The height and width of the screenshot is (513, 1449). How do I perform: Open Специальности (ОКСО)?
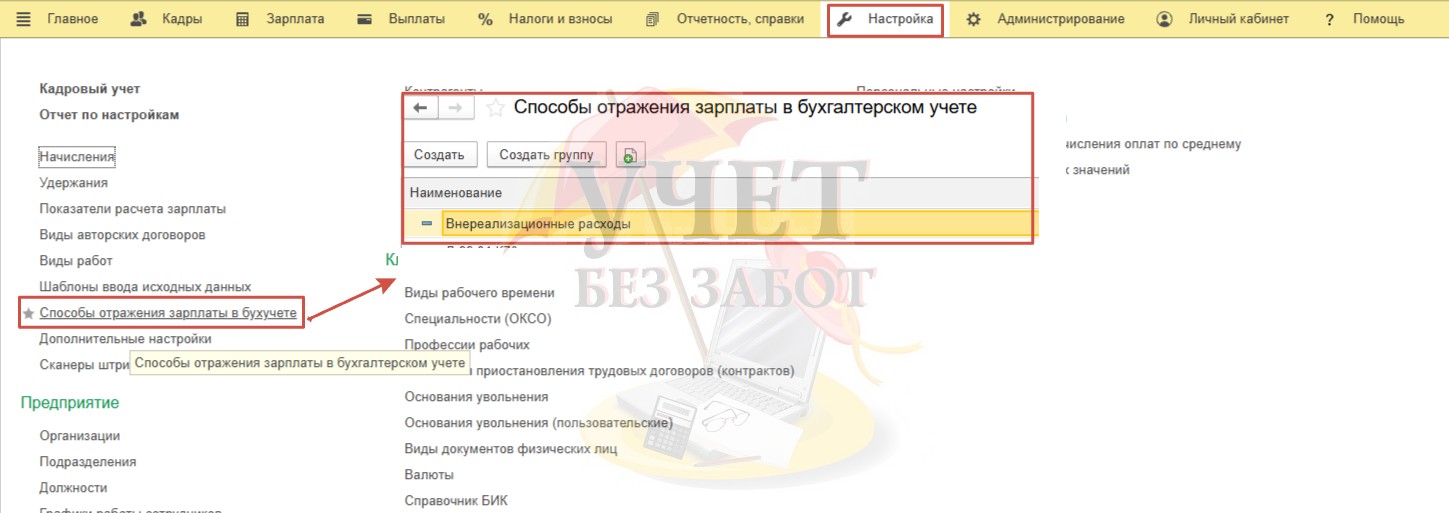(x=478, y=318)
